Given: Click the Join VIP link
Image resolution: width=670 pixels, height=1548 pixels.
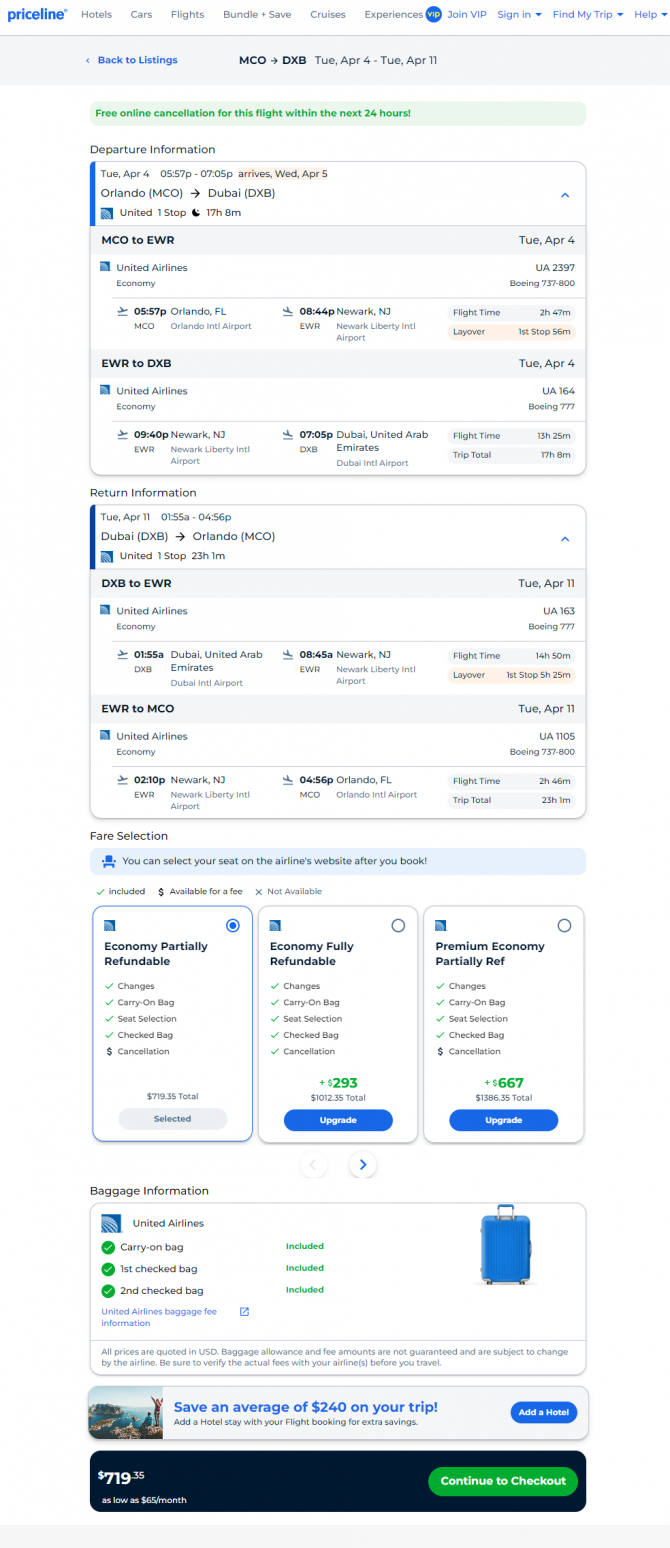Looking at the screenshot, I should (467, 15).
